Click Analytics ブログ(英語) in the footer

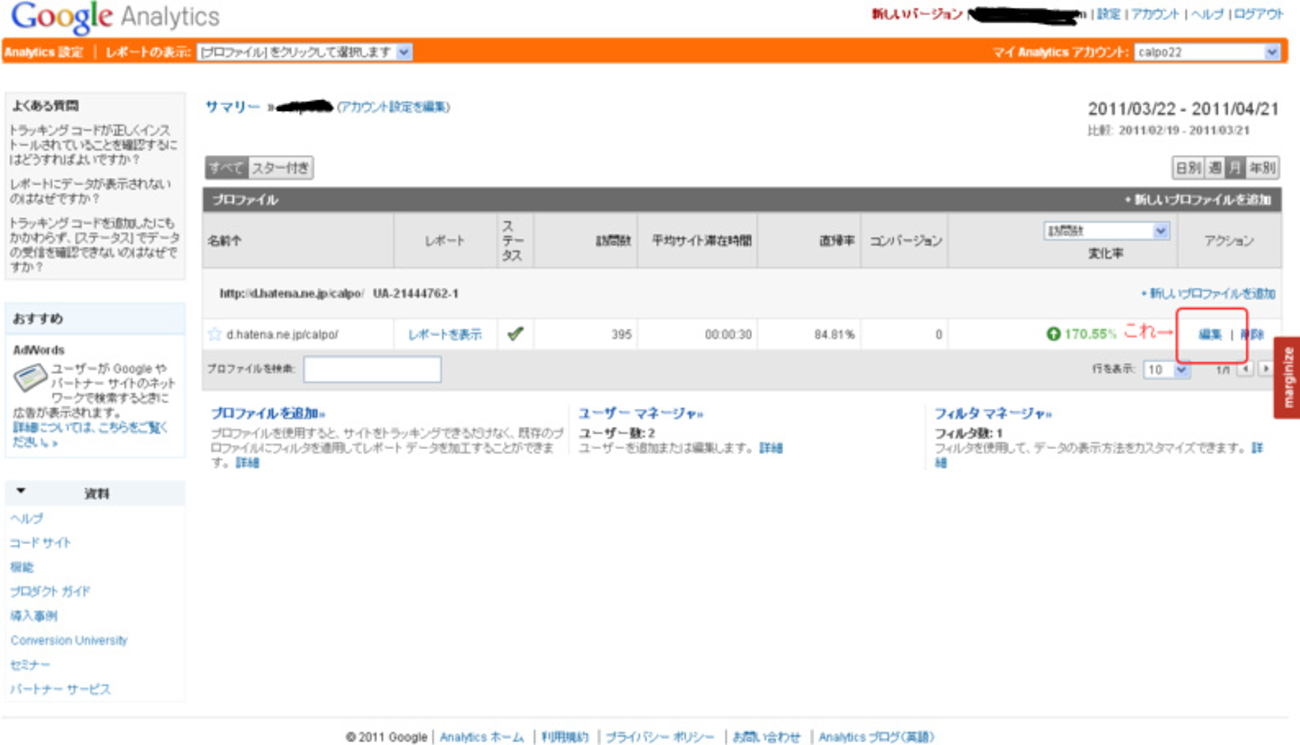coord(876,737)
